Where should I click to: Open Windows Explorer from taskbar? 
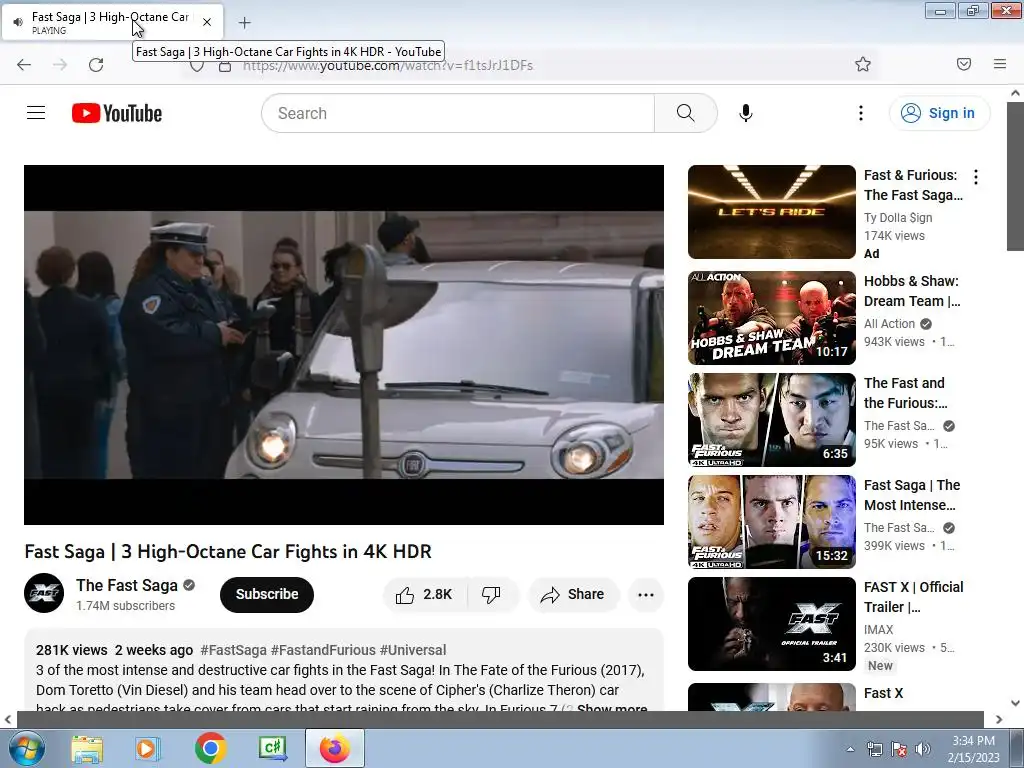click(87, 748)
